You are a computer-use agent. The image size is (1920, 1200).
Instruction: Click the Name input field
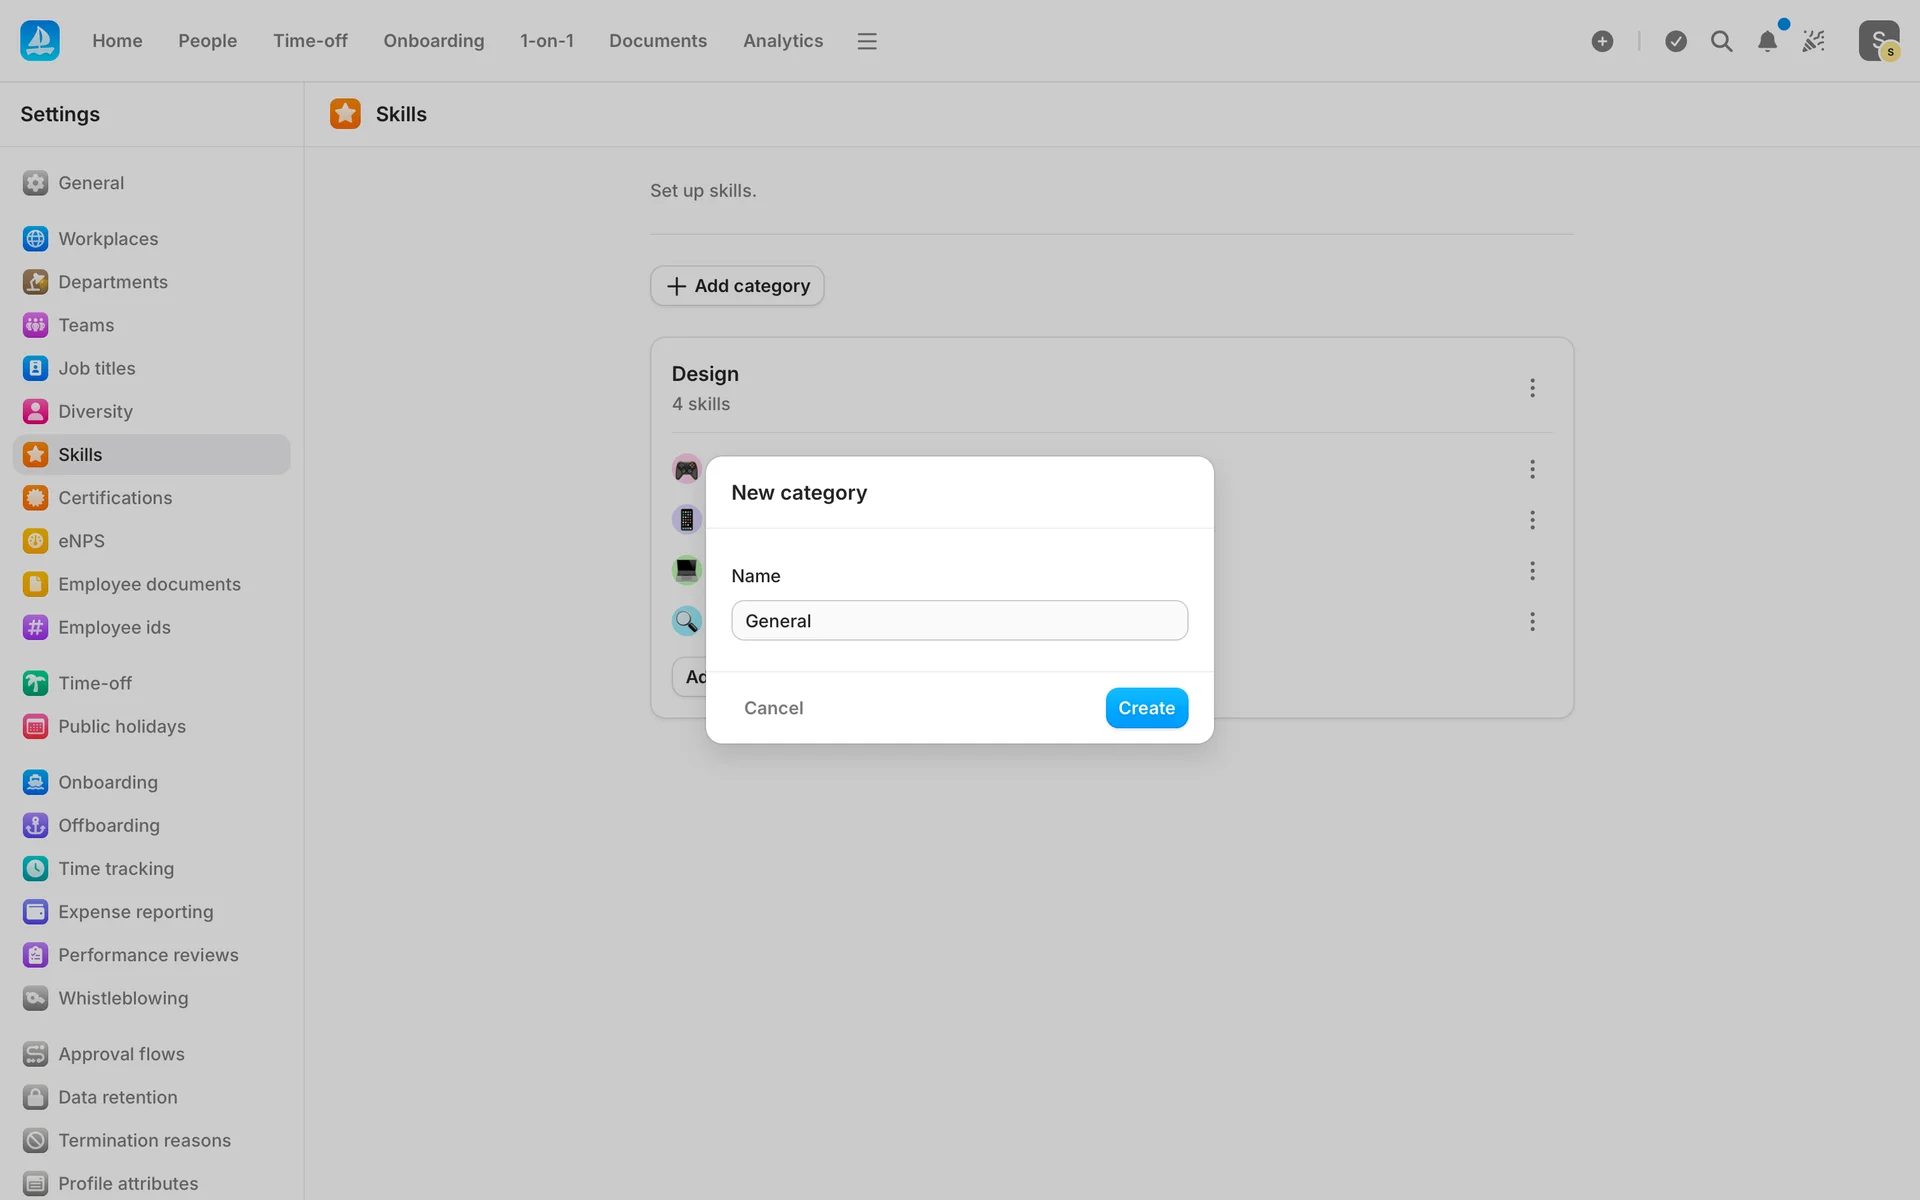959,621
